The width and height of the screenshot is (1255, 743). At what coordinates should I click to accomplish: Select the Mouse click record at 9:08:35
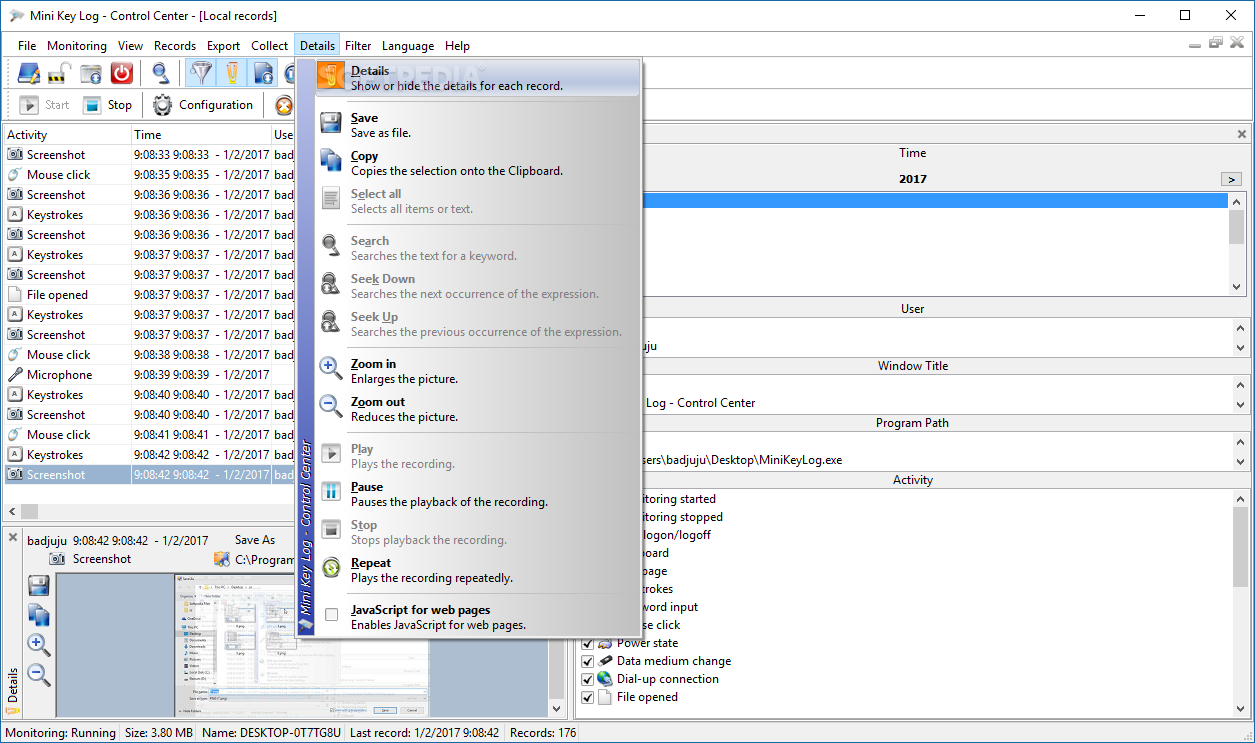coord(148,175)
